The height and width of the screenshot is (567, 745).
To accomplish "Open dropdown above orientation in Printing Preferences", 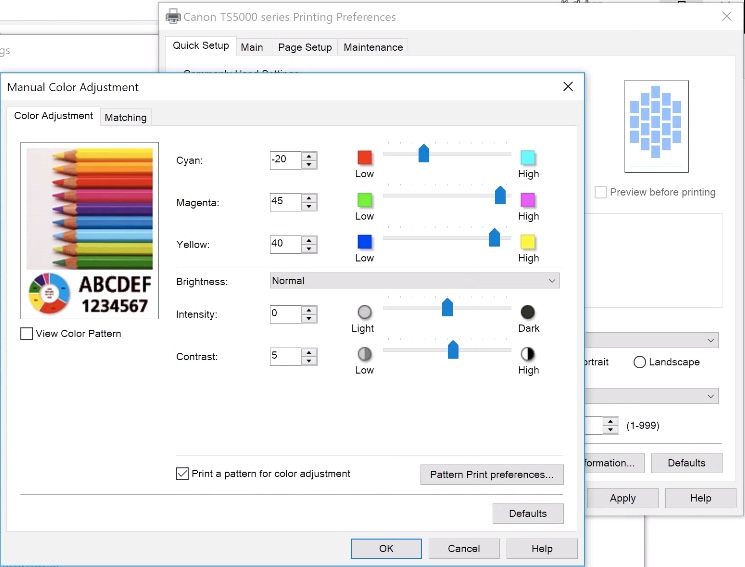I will 652,340.
